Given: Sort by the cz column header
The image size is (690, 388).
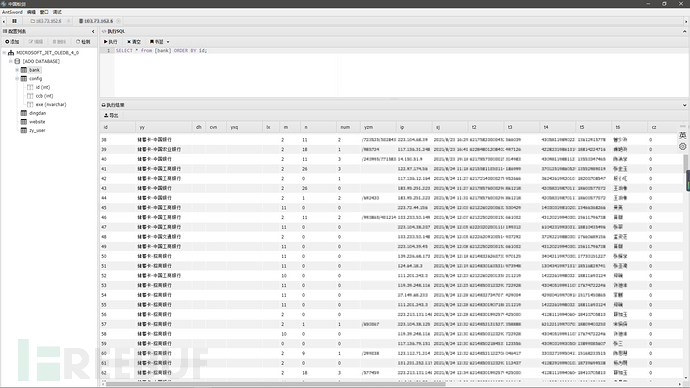Looking at the screenshot, I should [663, 127].
